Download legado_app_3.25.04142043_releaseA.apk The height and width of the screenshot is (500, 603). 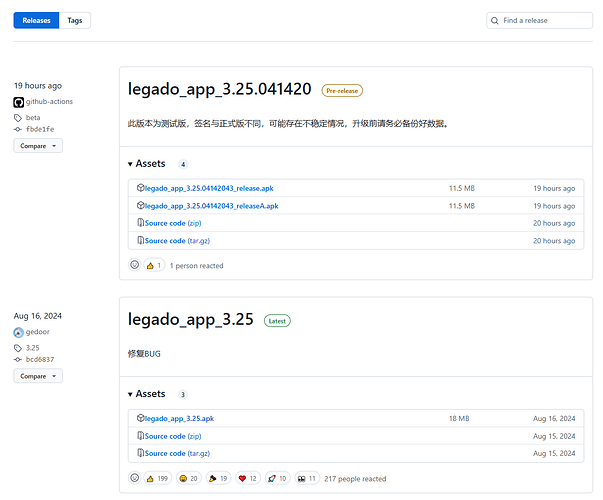pos(212,206)
